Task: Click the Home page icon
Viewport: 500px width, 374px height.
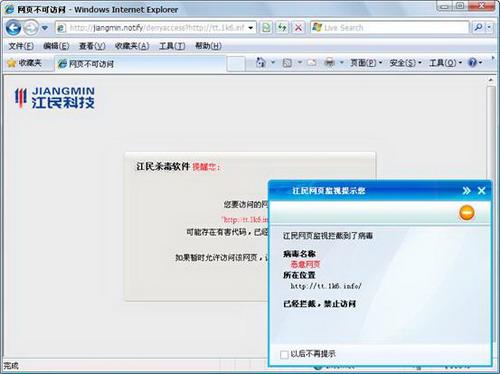Action: pos(261,63)
